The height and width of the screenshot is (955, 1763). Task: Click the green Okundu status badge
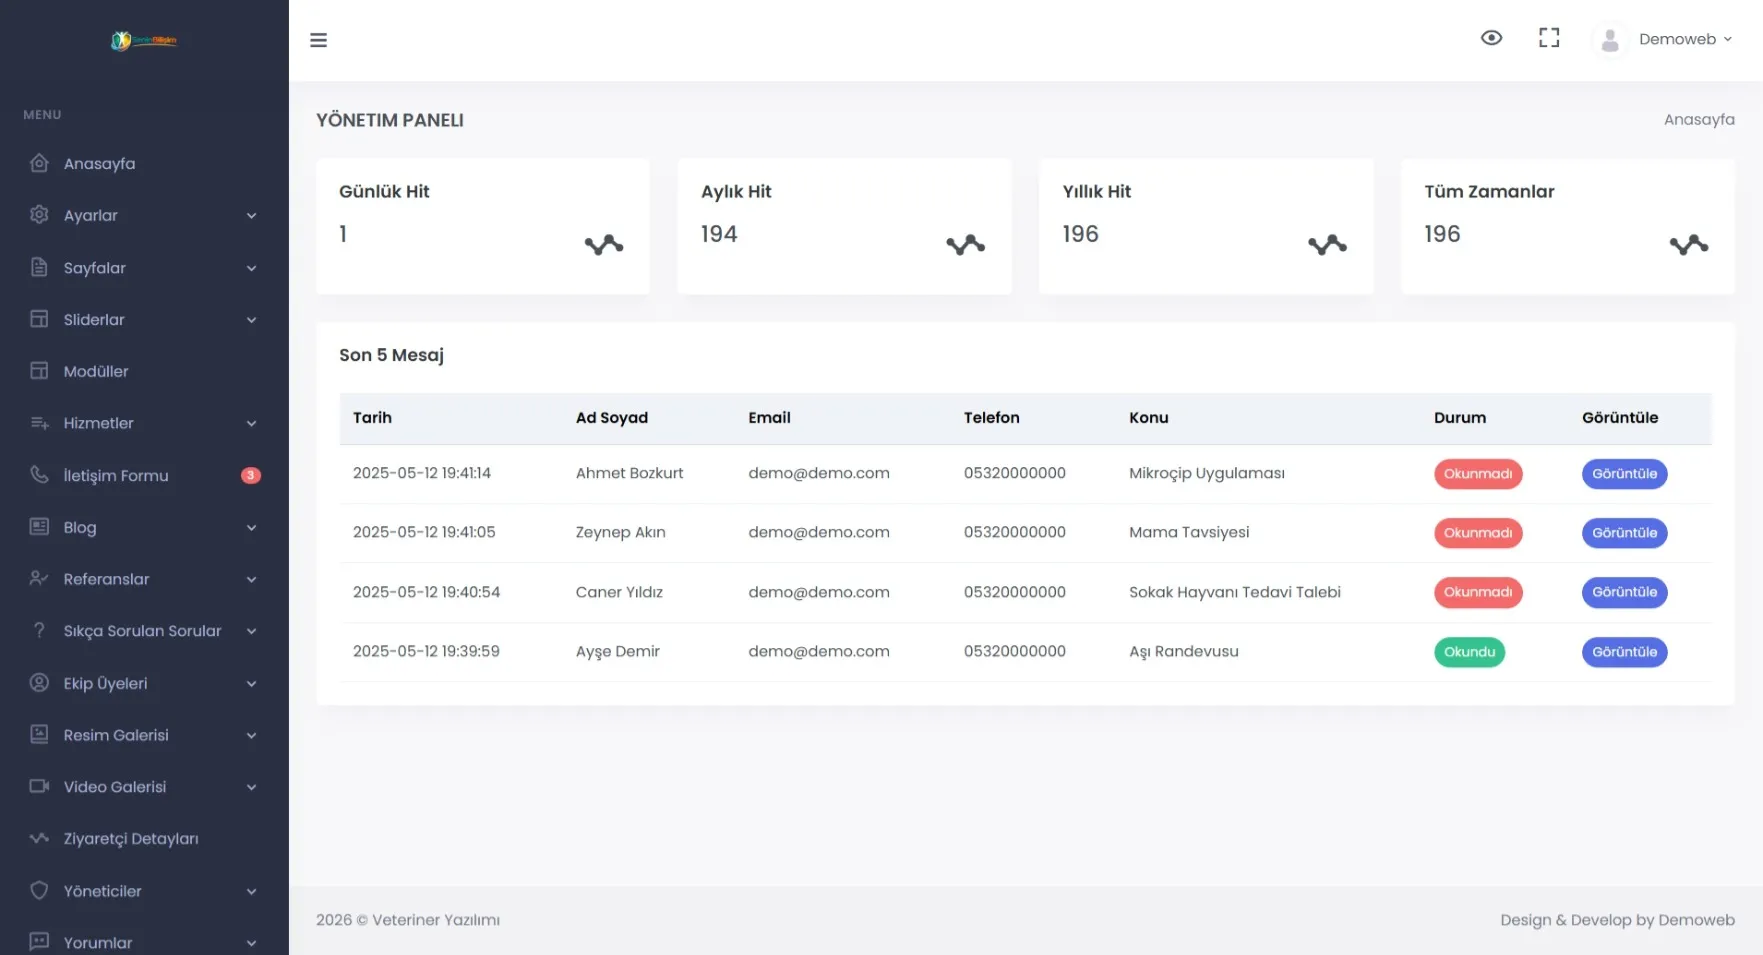[x=1468, y=652]
